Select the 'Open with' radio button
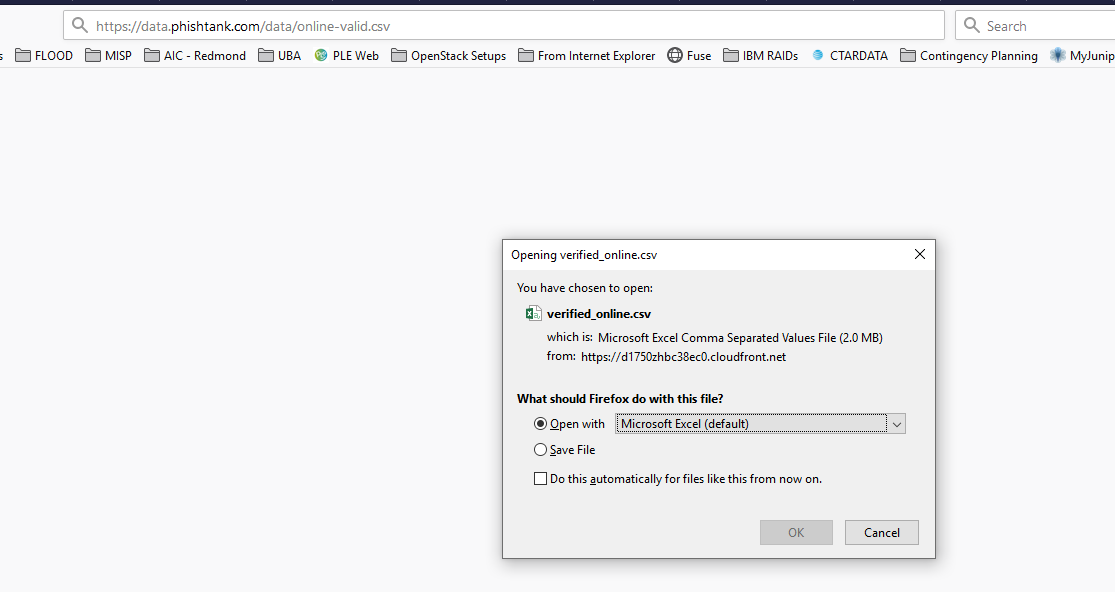 540,423
